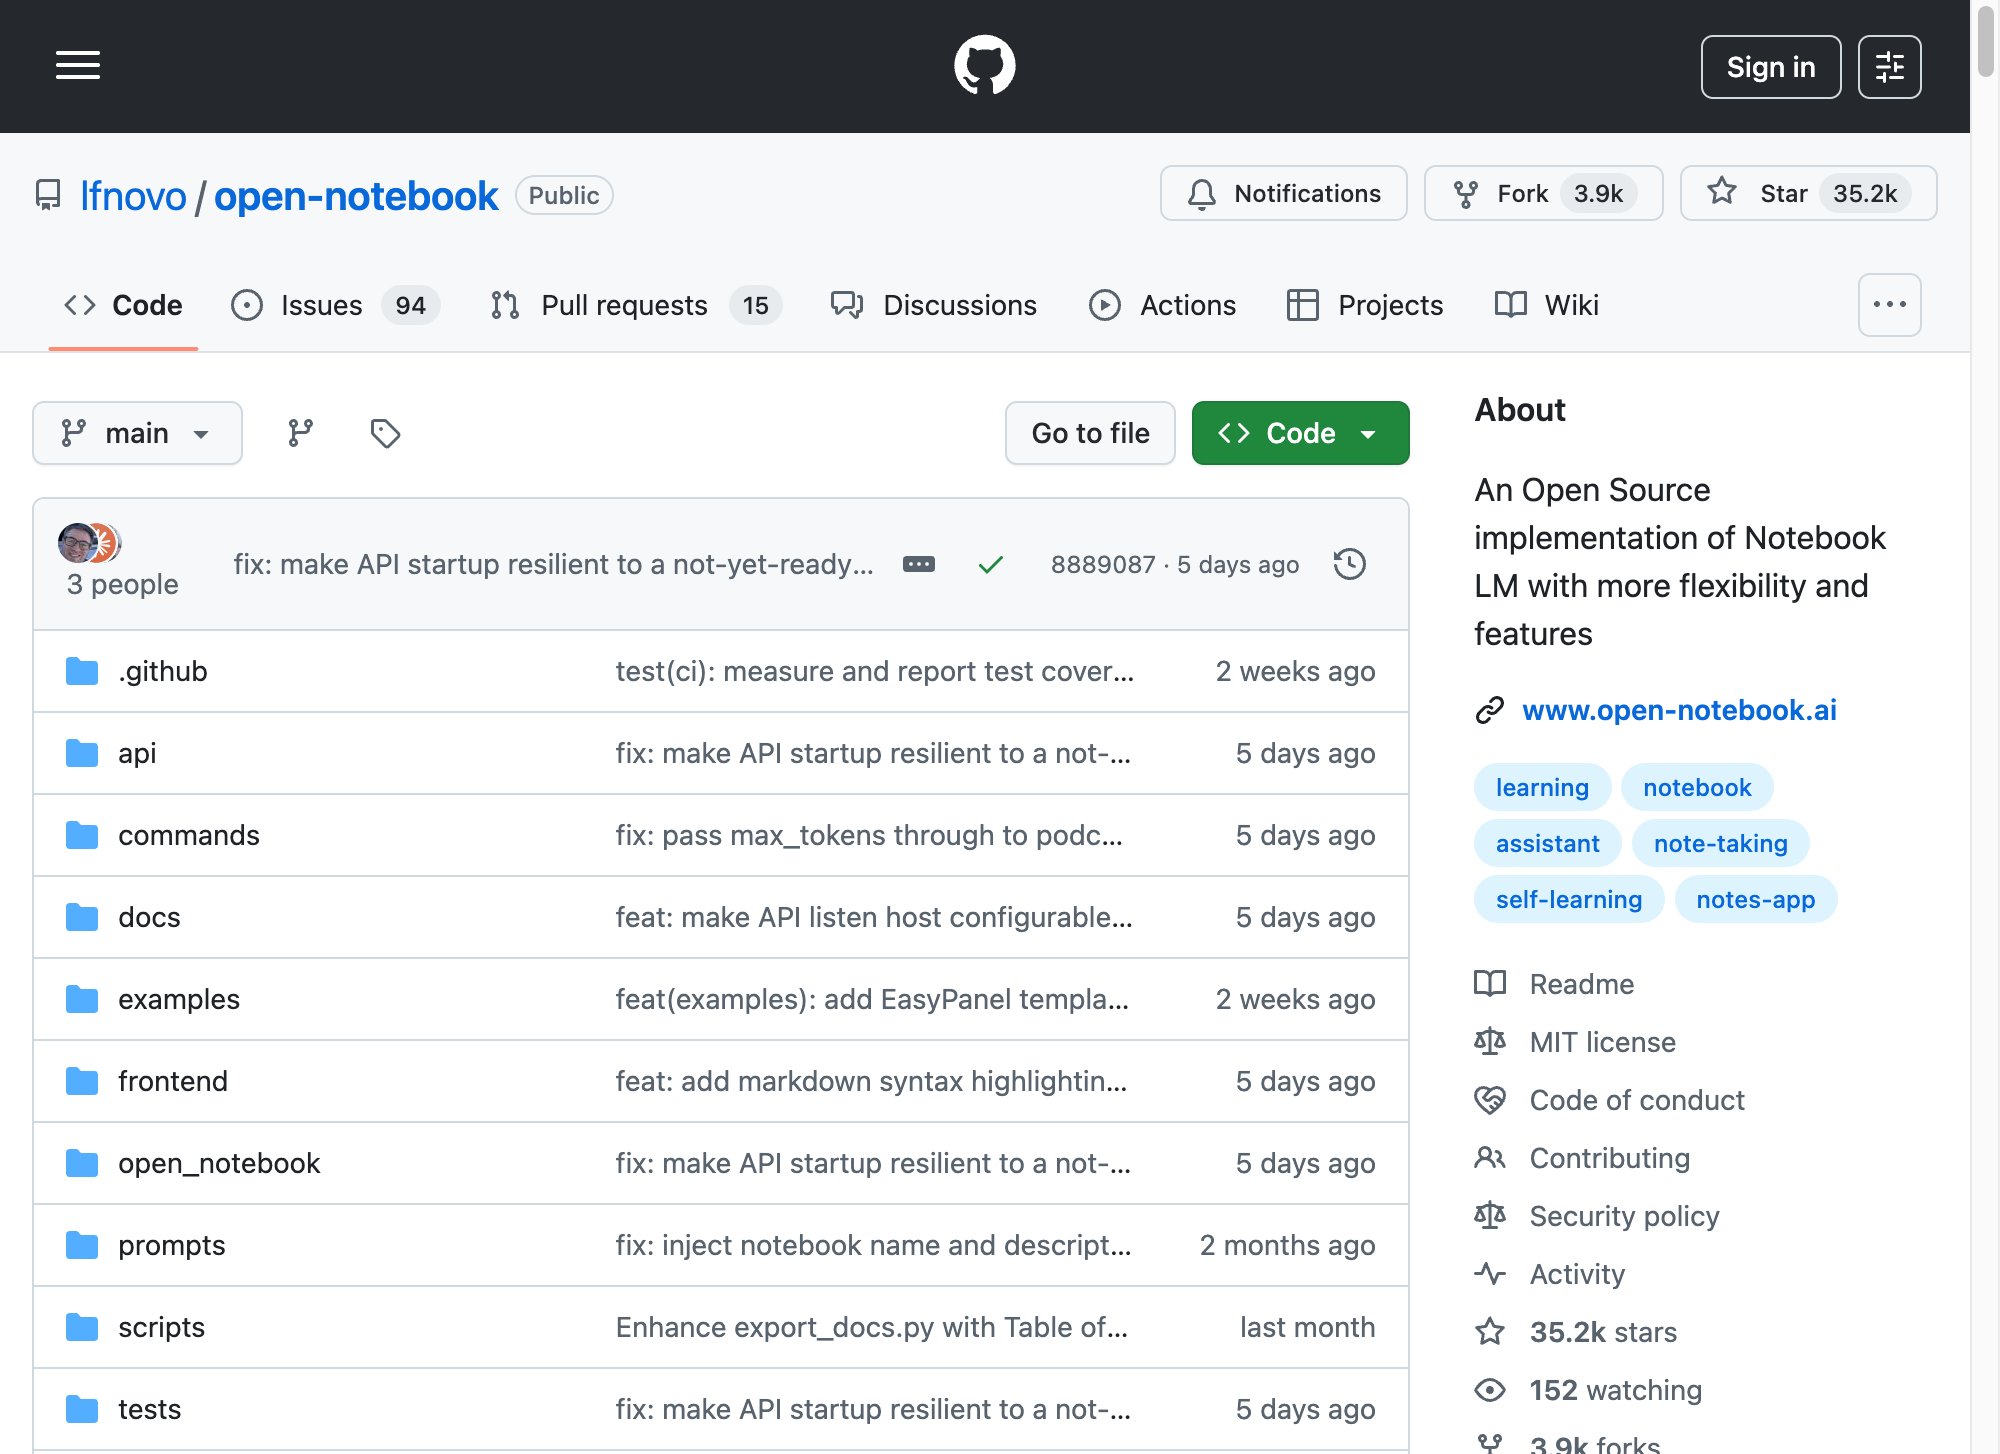Open commit 8889087 hash link
The height and width of the screenshot is (1454, 2000).
coord(1102,564)
